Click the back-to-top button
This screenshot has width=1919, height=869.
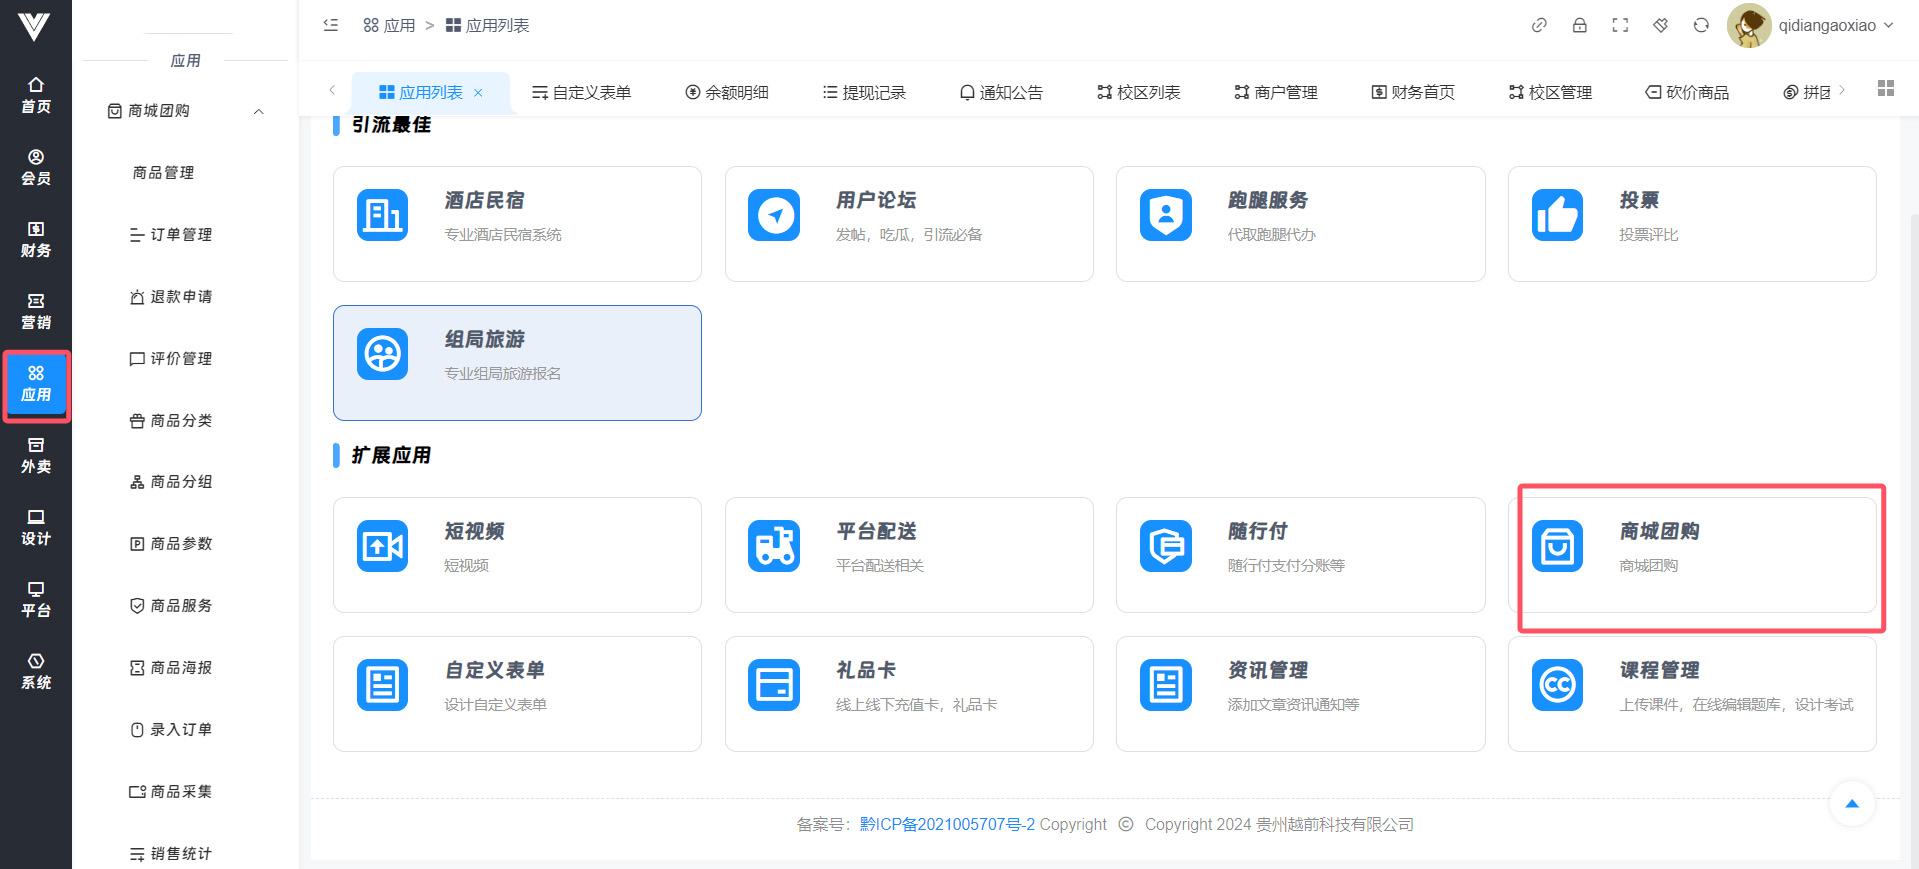(x=1851, y=804)
